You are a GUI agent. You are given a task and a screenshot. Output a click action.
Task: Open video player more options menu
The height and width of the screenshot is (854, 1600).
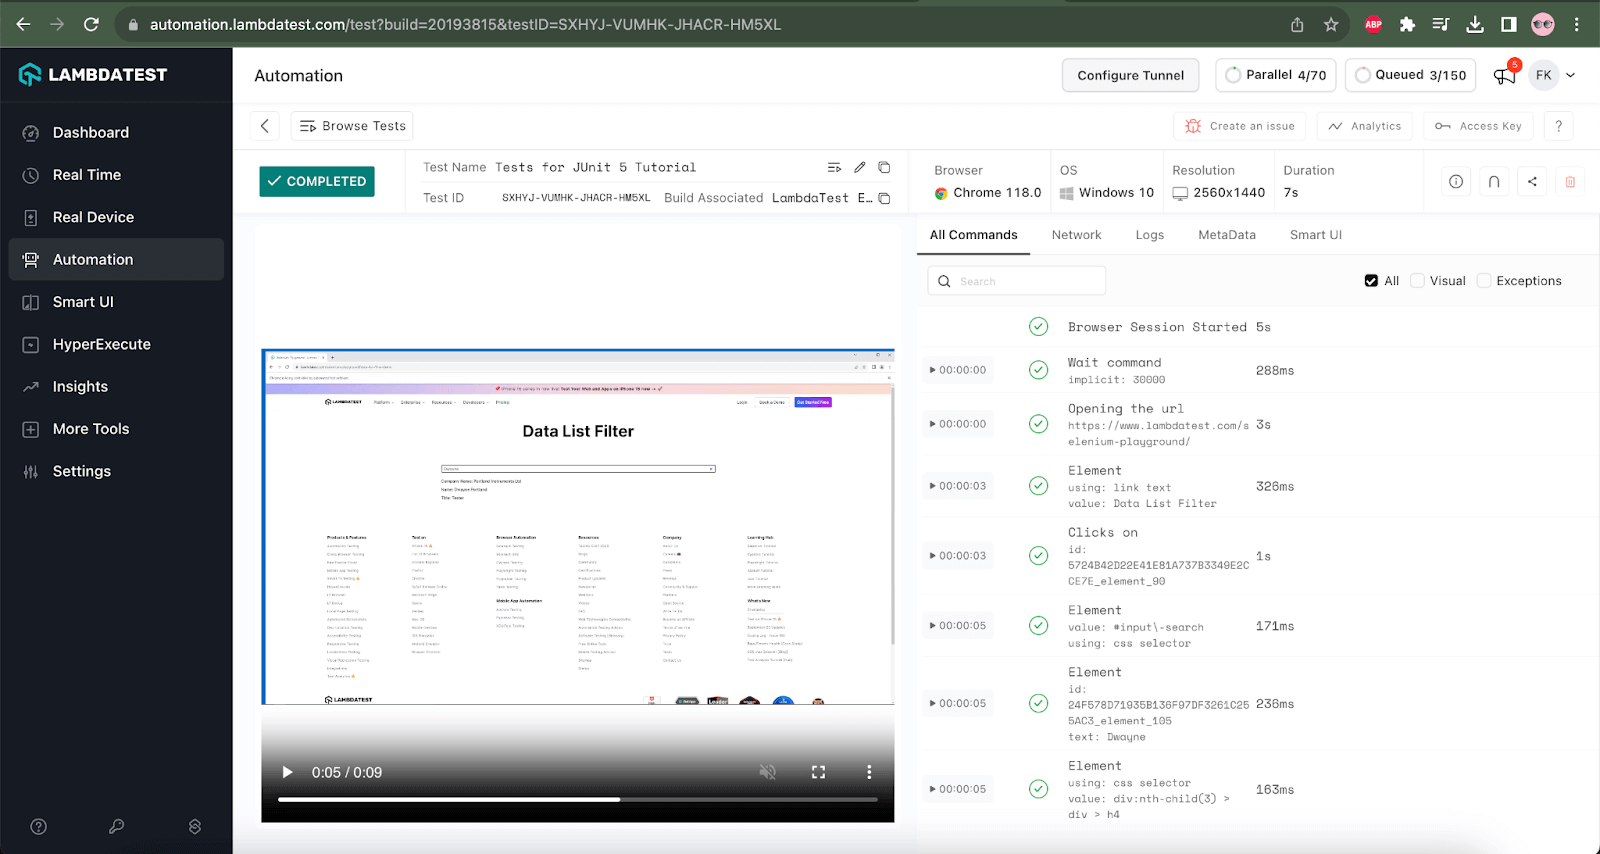[x=869, y=772]
